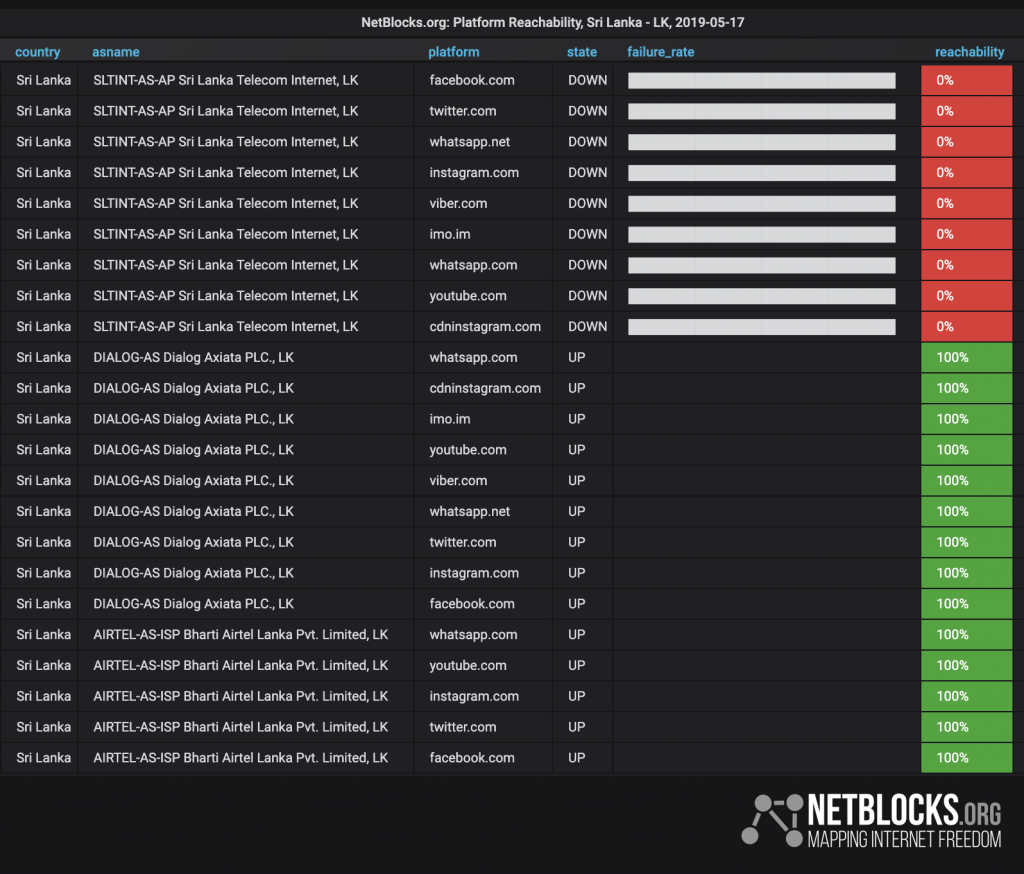Click SLTINT-AS-AP asname in the facebook.com row
This screenshot has height=874, width=1024.
225,80
